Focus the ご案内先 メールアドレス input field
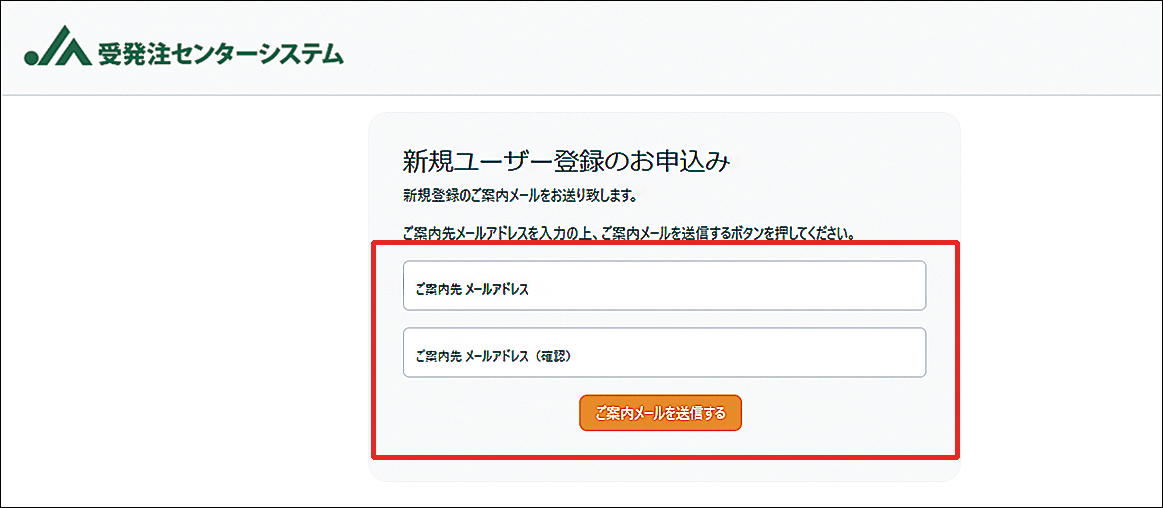The image size is (1163, 508). point(665,286)
